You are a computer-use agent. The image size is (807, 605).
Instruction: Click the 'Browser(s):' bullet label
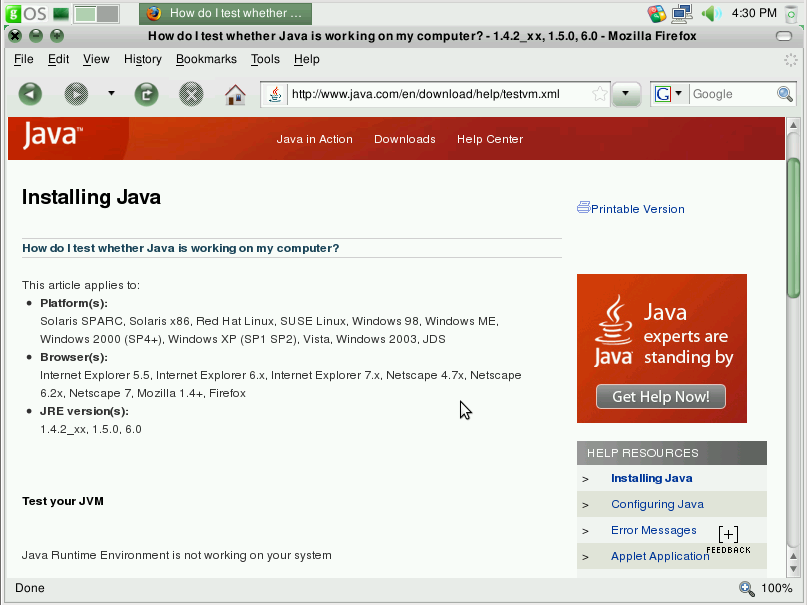tap(74, 357)
